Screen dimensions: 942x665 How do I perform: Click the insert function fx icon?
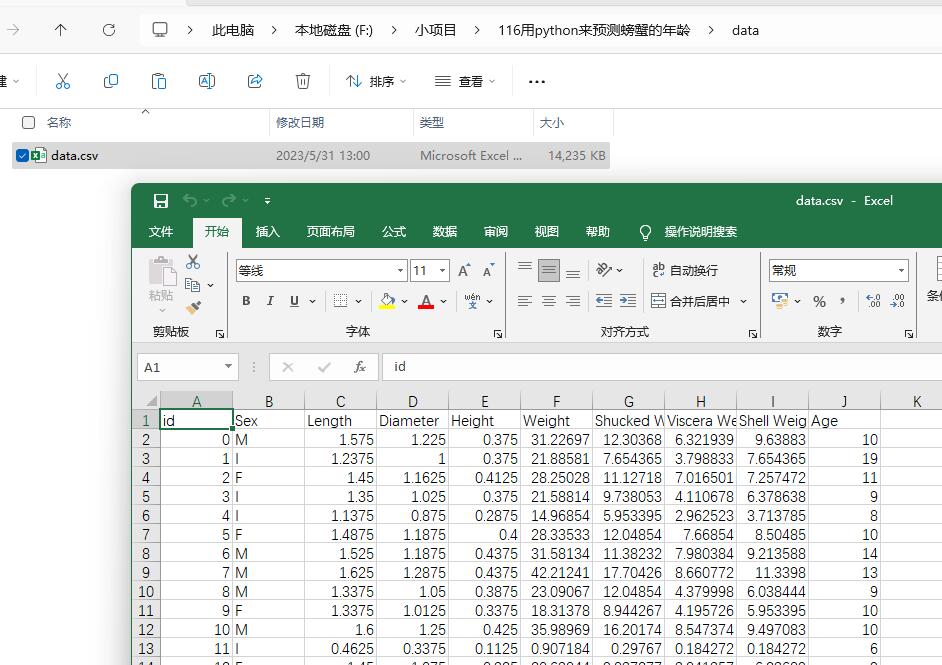pyautogui.click(x=360, y=367)
